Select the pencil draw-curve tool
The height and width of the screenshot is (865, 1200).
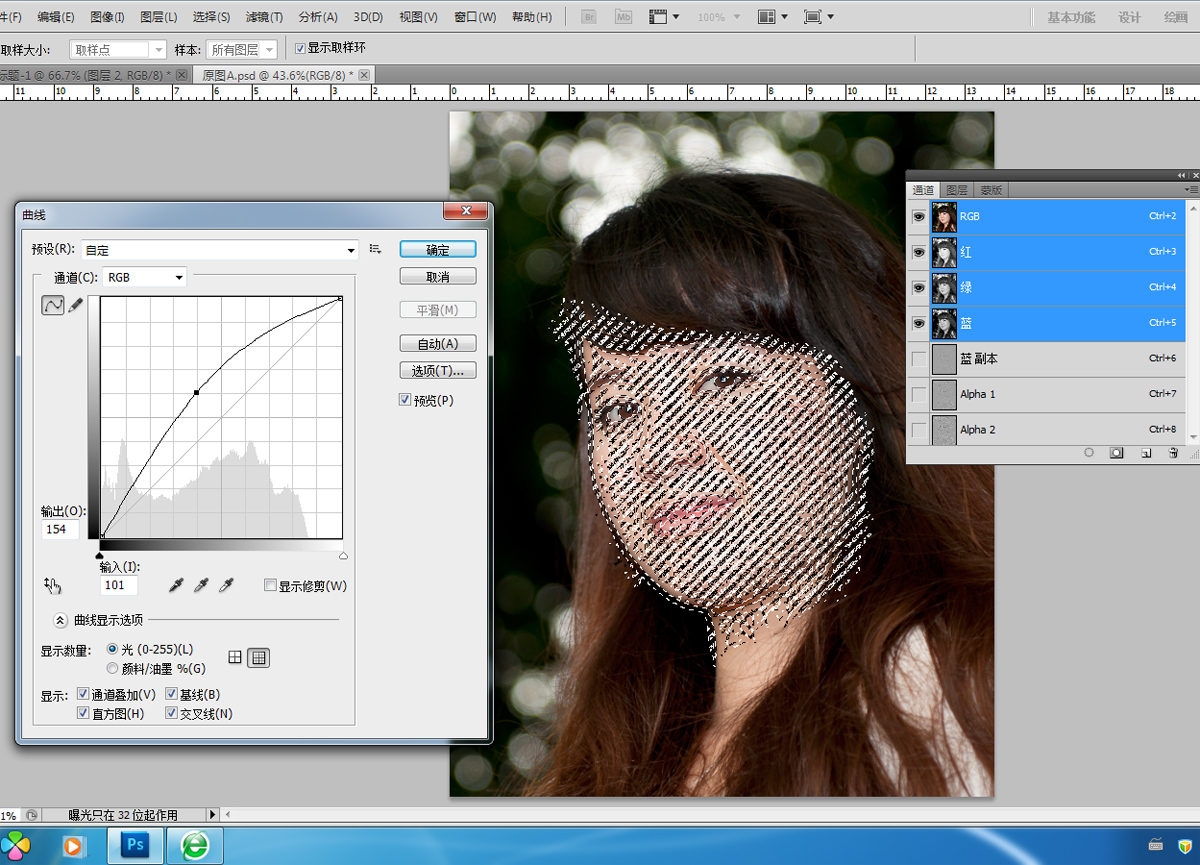point(75,306)
